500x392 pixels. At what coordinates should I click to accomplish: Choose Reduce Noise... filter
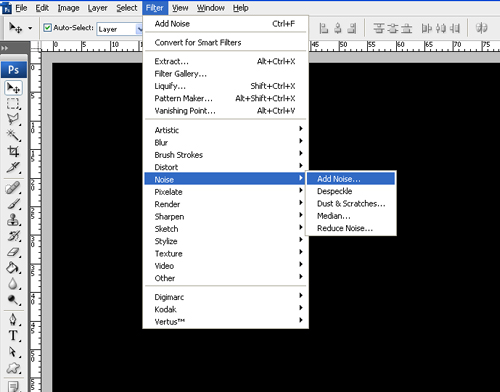point(351,228)
